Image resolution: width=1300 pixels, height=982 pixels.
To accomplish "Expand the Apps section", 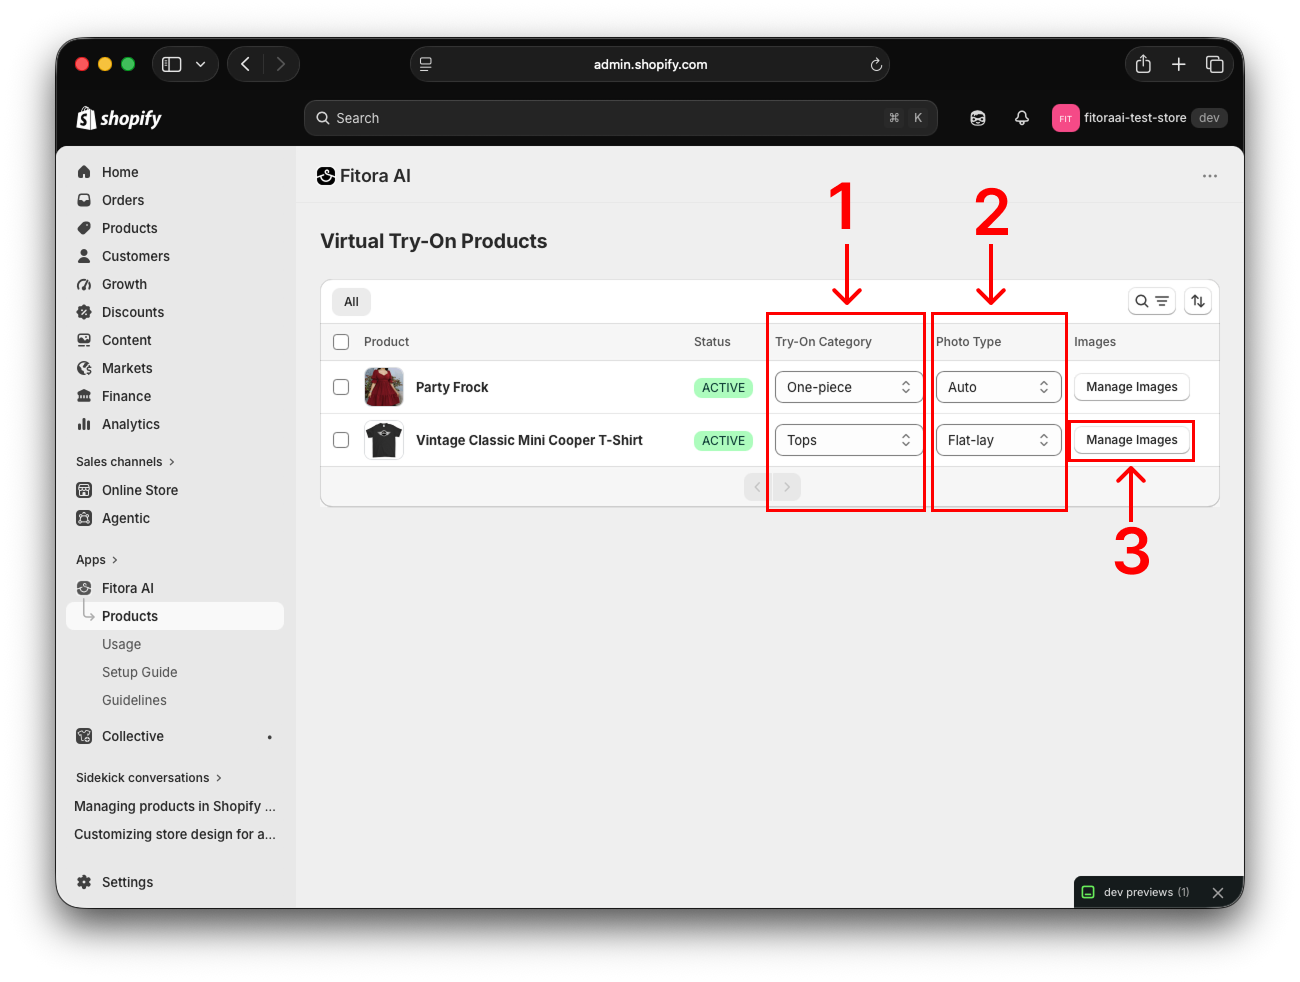I will (x=97, y=560).
